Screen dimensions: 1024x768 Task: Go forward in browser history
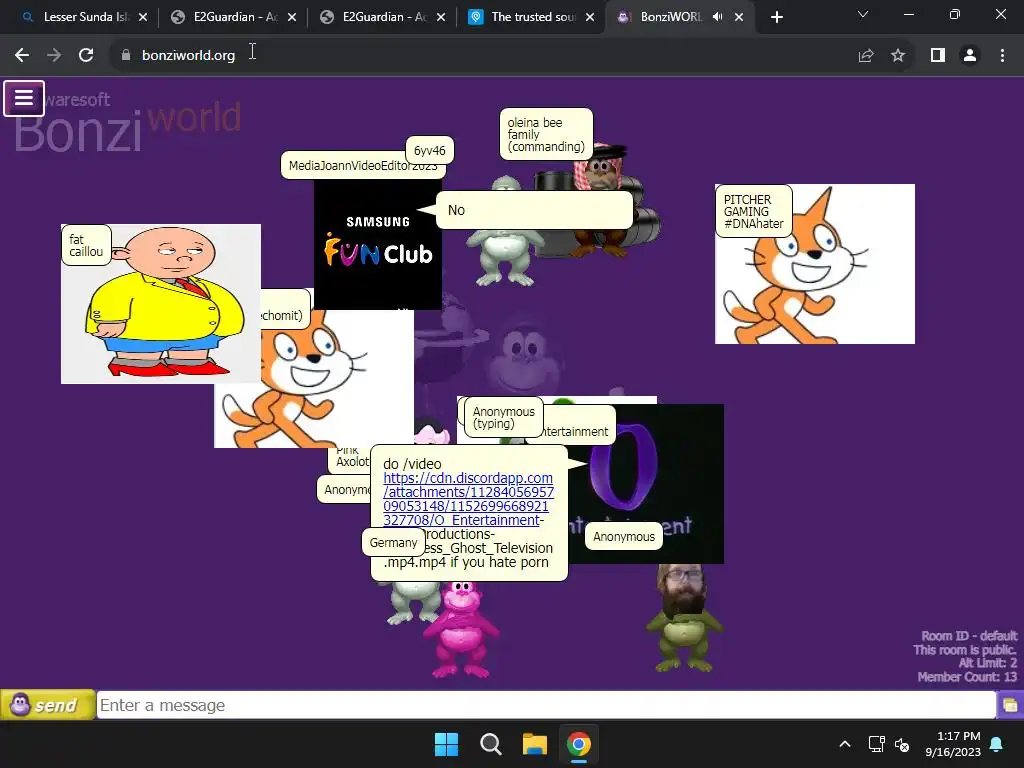click(54, 56)
